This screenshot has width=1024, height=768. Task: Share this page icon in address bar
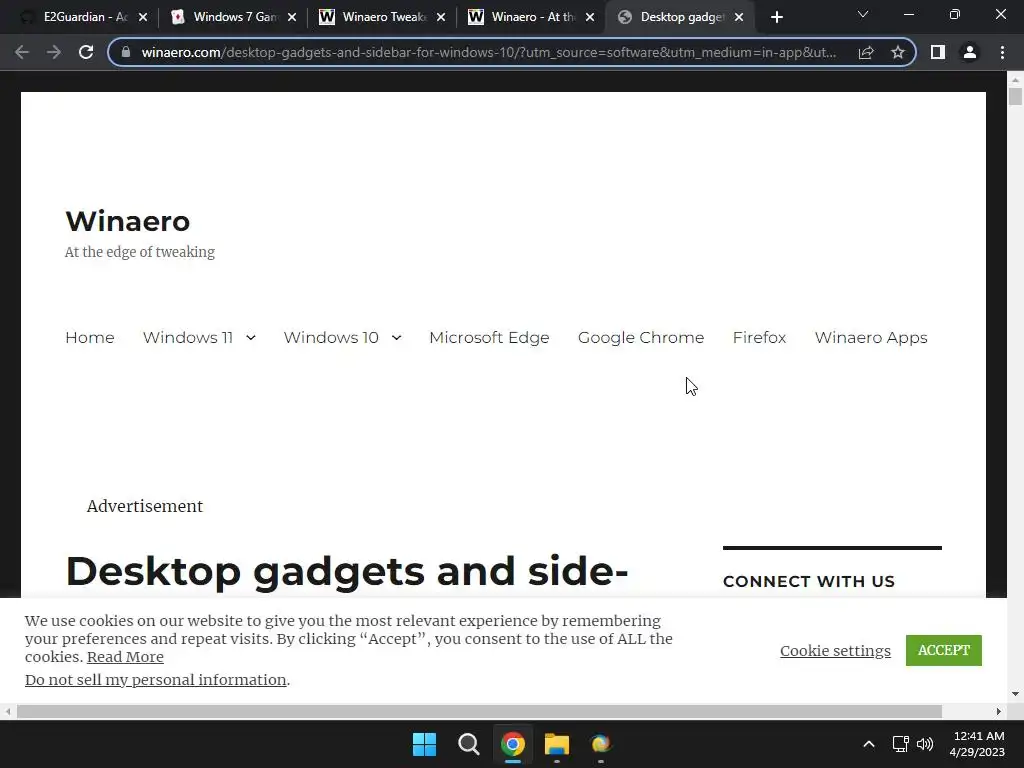pos(866,52)
